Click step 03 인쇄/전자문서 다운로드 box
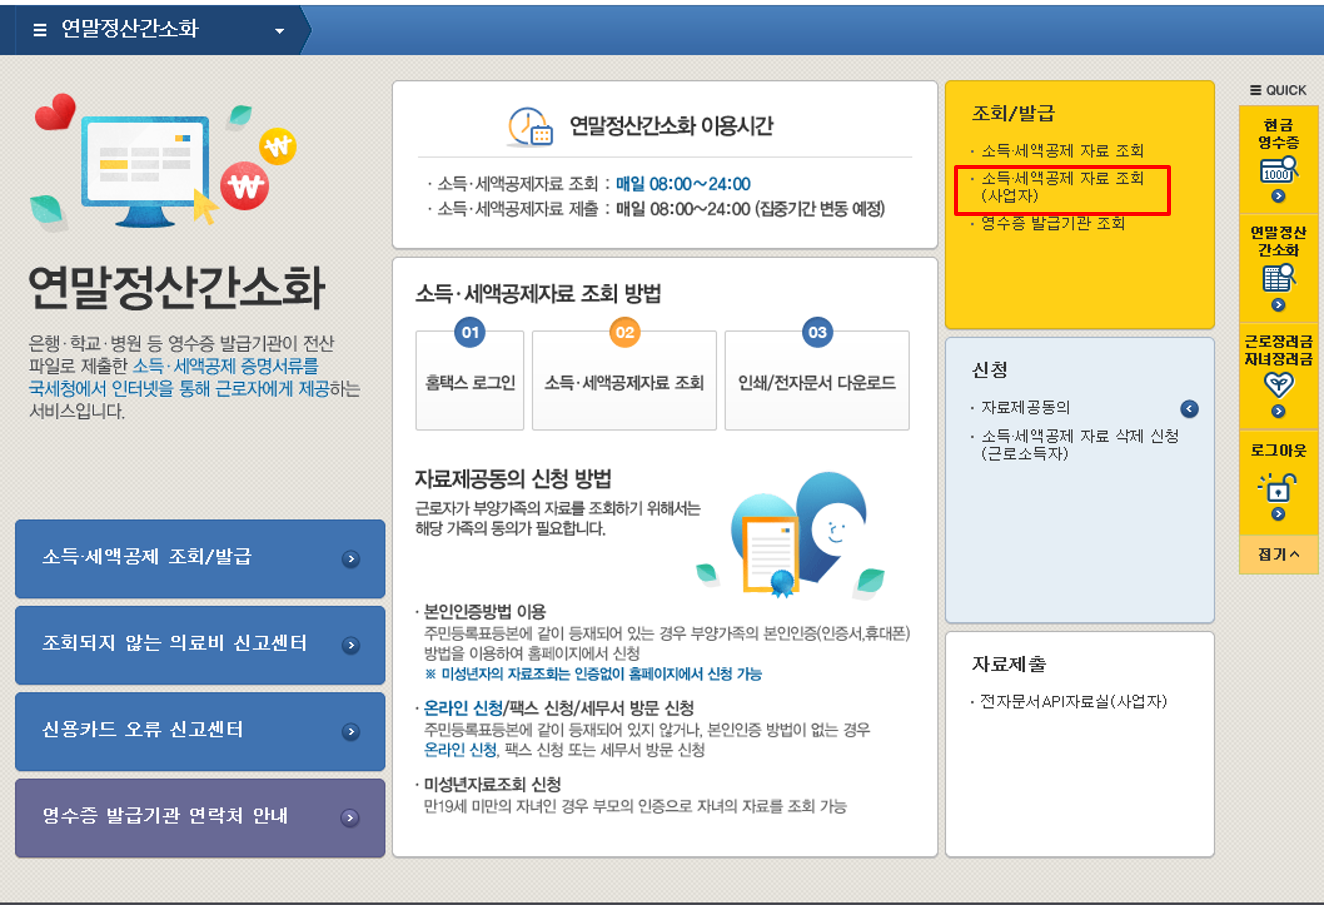1324x905 pixels. pos(817,381)
